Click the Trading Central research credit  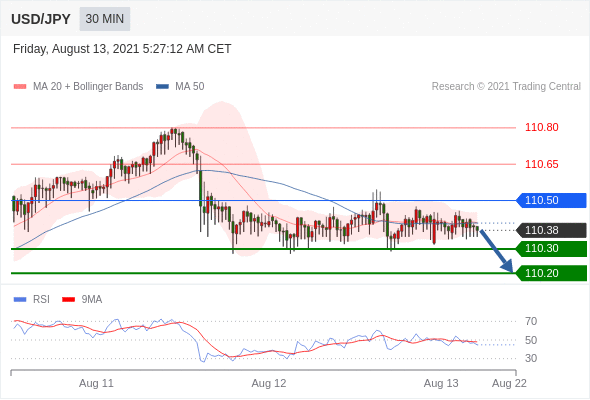point(506,87)
